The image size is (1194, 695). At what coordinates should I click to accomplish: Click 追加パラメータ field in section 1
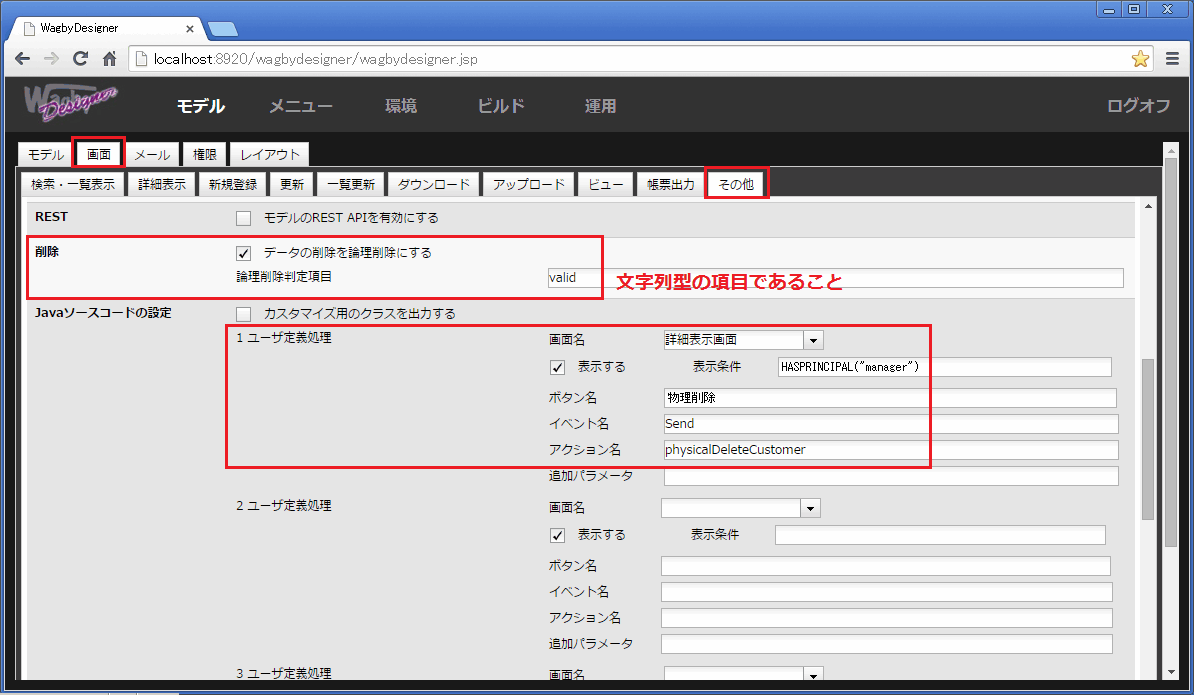point(891,476)
